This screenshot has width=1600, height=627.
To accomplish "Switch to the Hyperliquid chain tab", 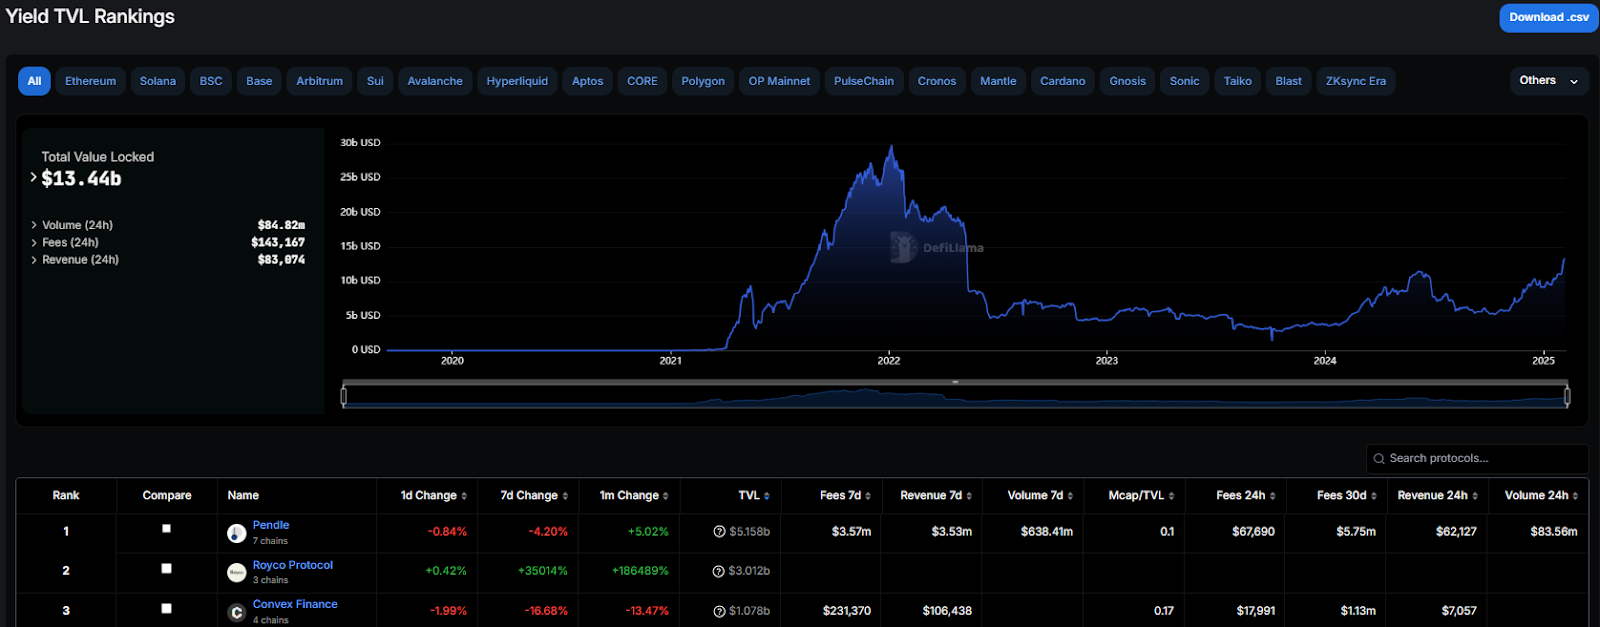I will click(517, 81).
